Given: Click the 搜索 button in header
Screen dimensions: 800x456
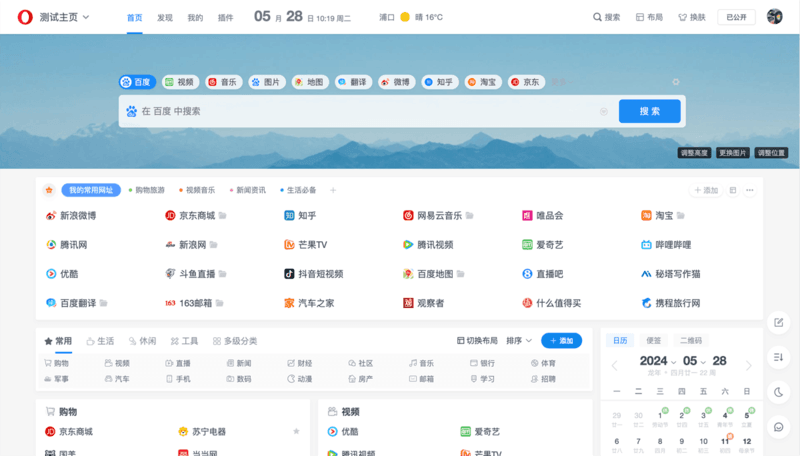Looking at the screenshot, I should [607, 17].
